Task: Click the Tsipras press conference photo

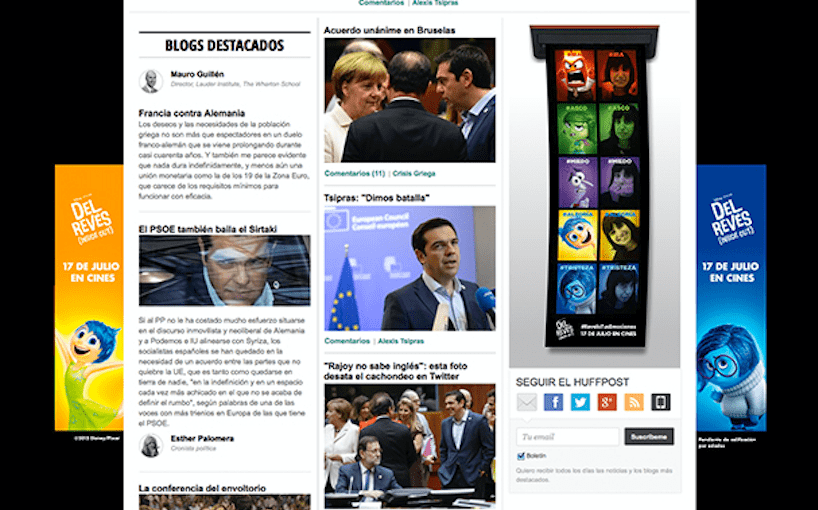Action: [410, 268]
